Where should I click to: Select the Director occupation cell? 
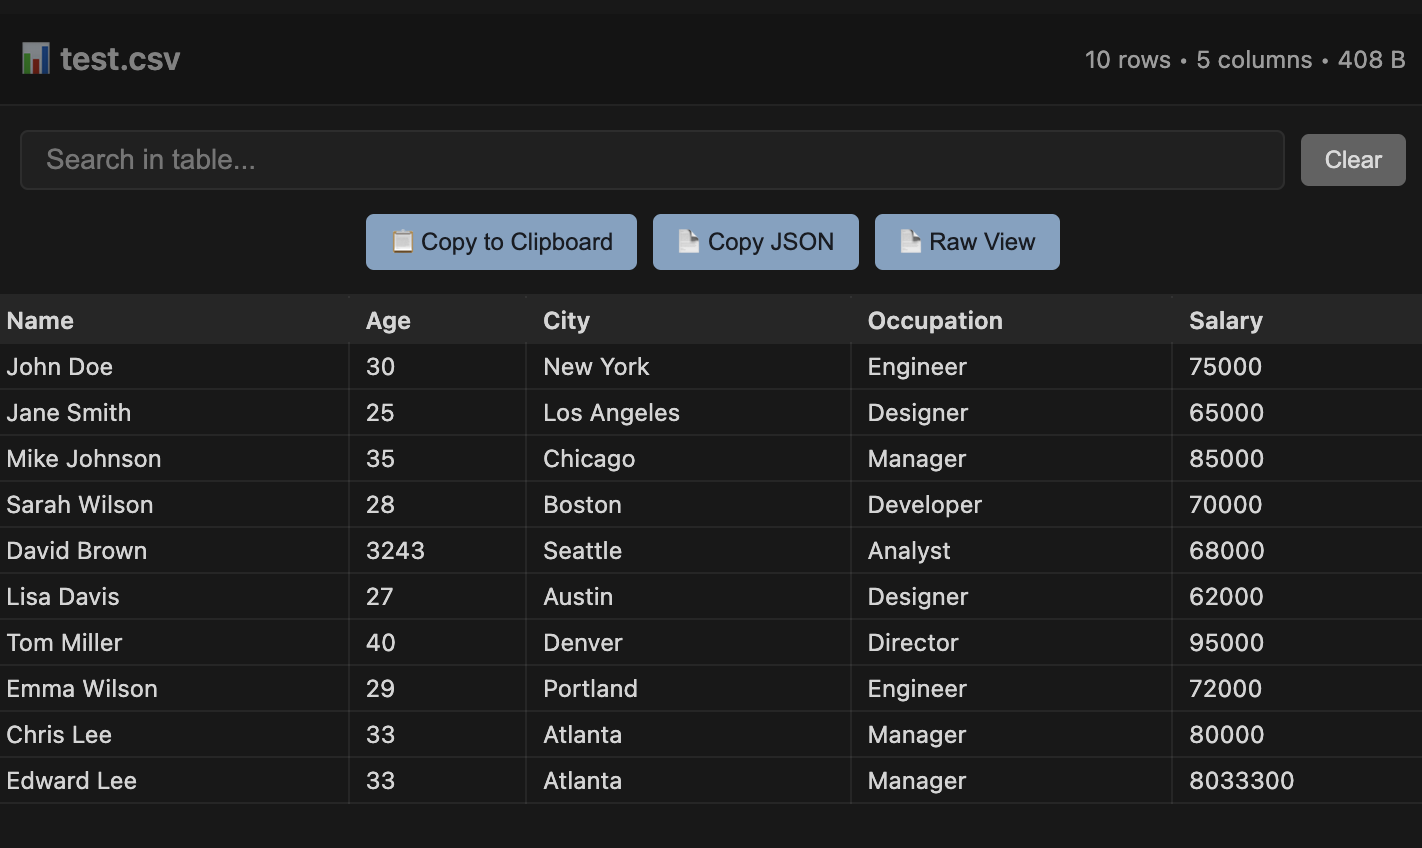click(913, 643)
